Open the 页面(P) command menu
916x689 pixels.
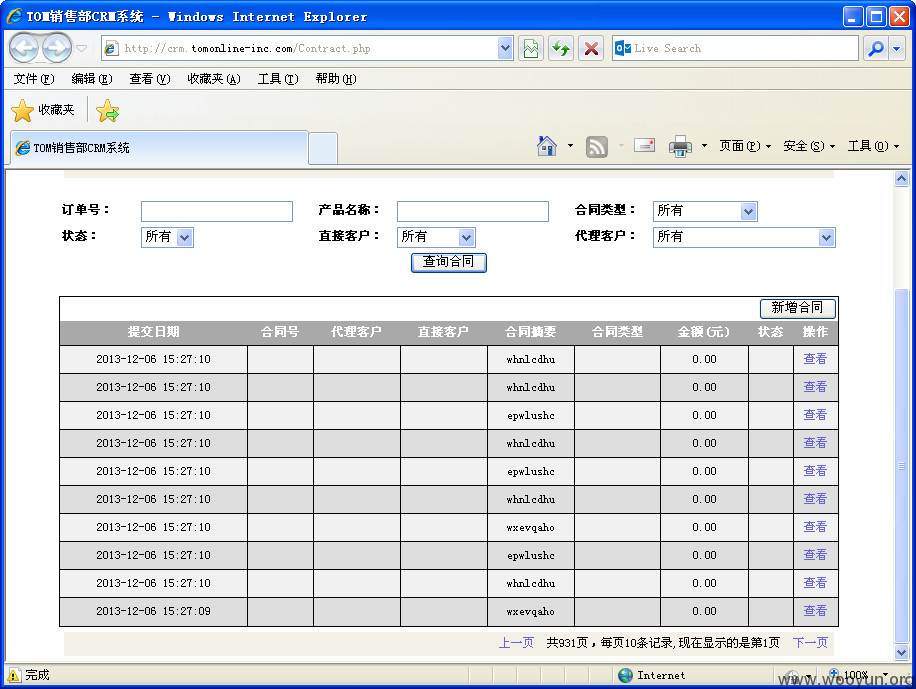[745, 146]
